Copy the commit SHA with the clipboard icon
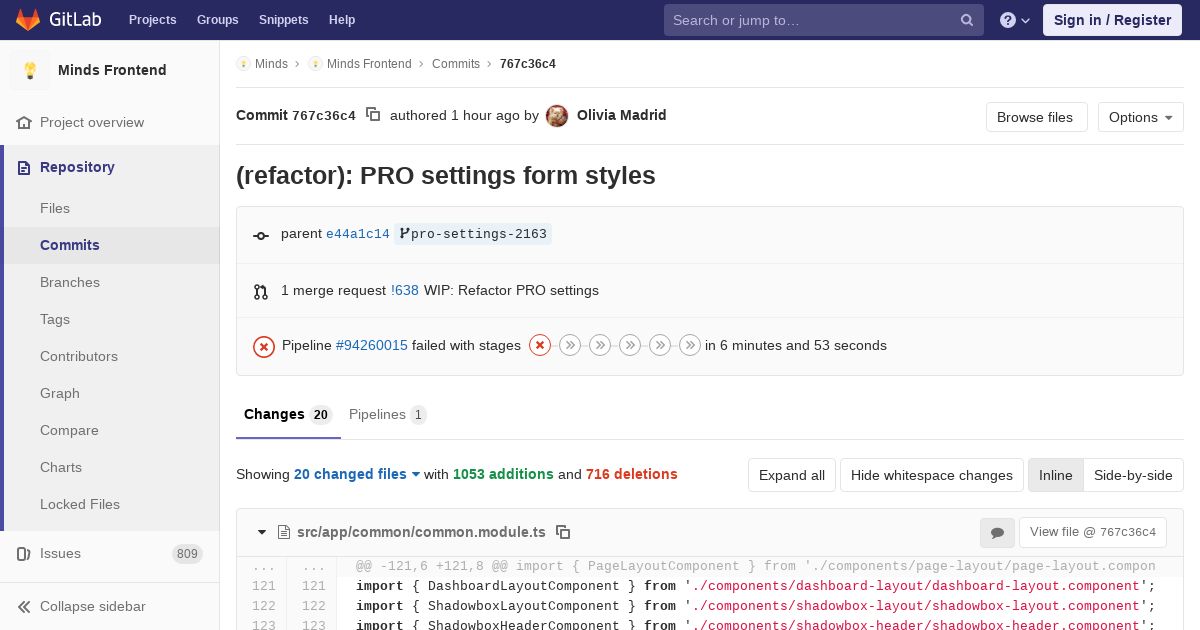This screenshot has width=1200, height=630. (373, 115)
